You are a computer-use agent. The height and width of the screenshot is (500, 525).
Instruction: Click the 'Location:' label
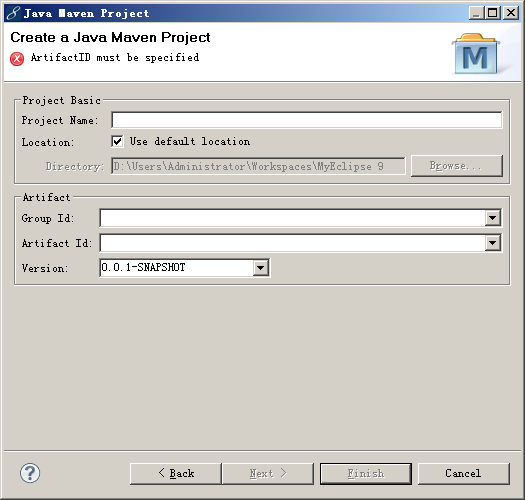coord(48,142)
